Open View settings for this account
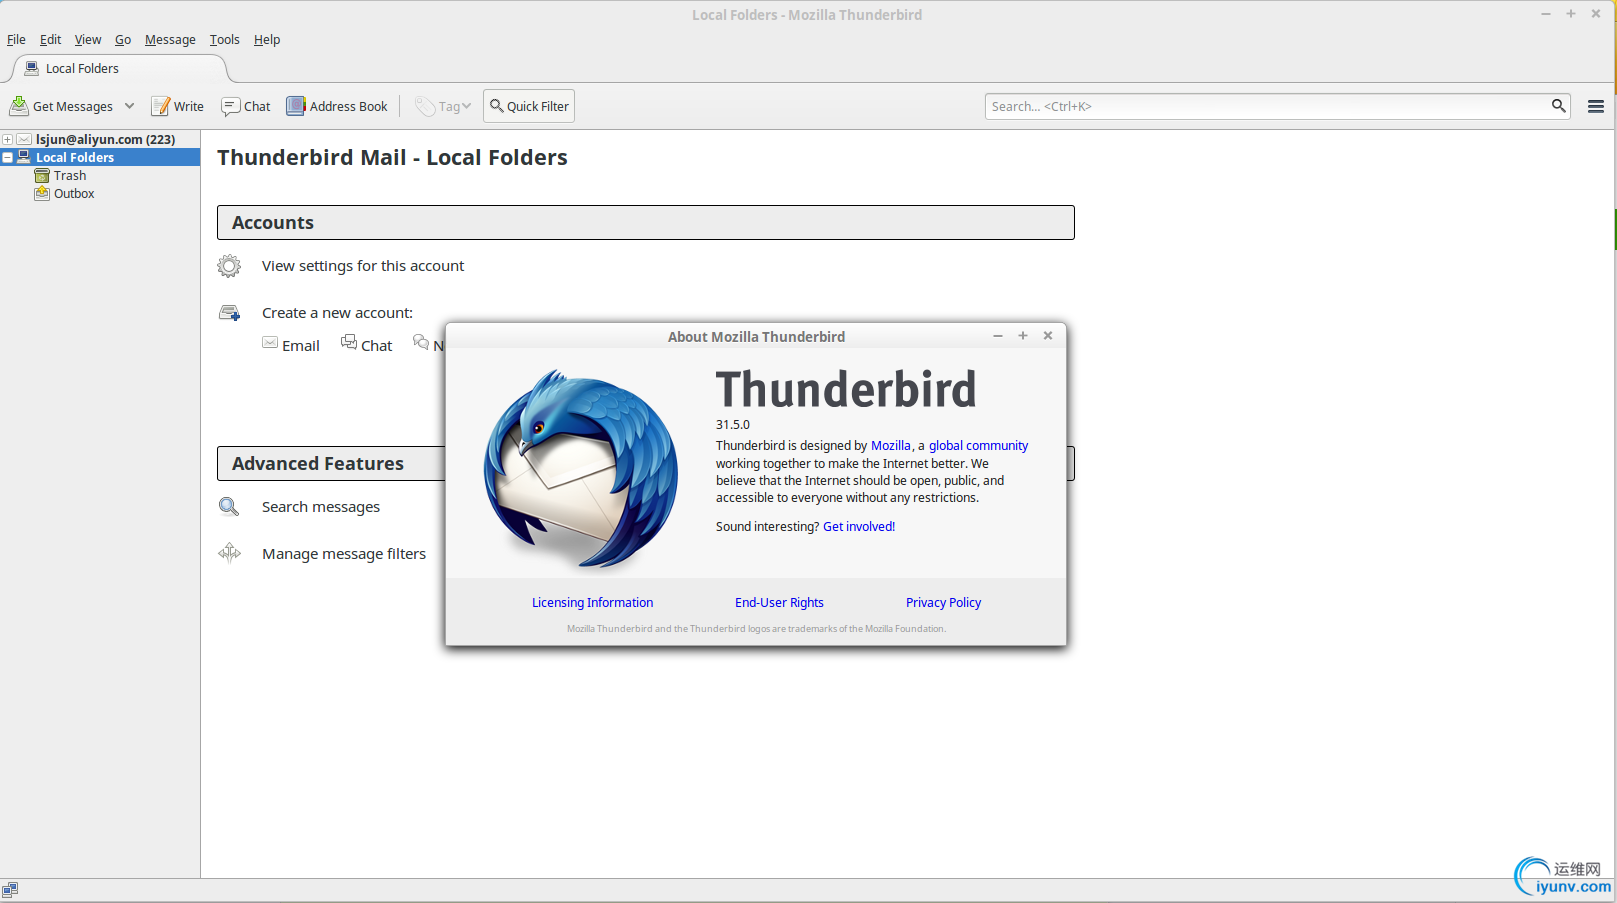 [363, 266]
